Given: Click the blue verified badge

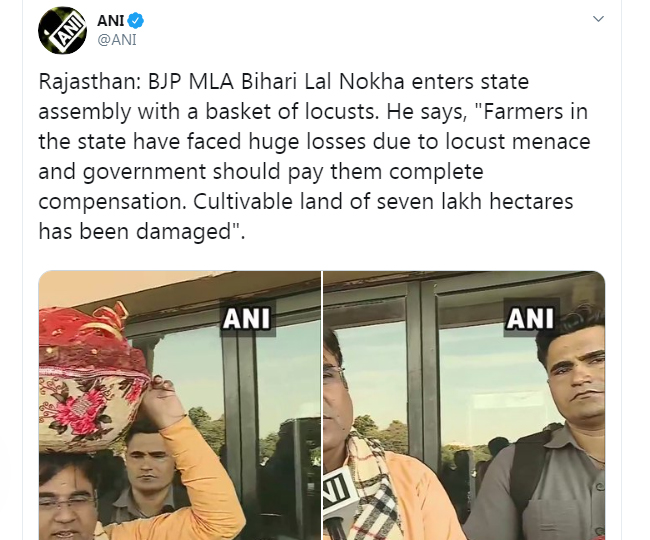Looking at the screenshot, I should (136, 20).
